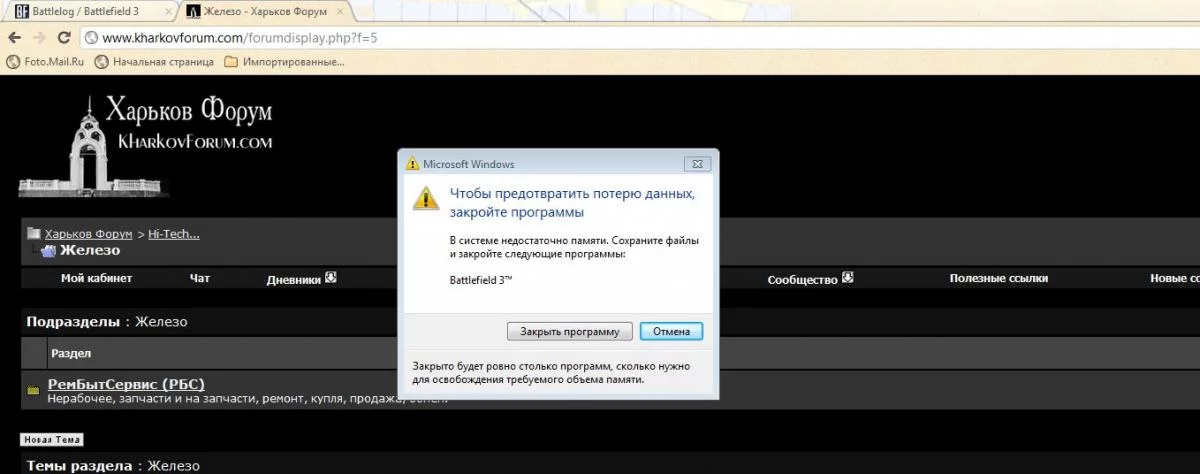The image size is (1200, 474).
Task: Click the Новая Тема button
Action: click(52, 440)
